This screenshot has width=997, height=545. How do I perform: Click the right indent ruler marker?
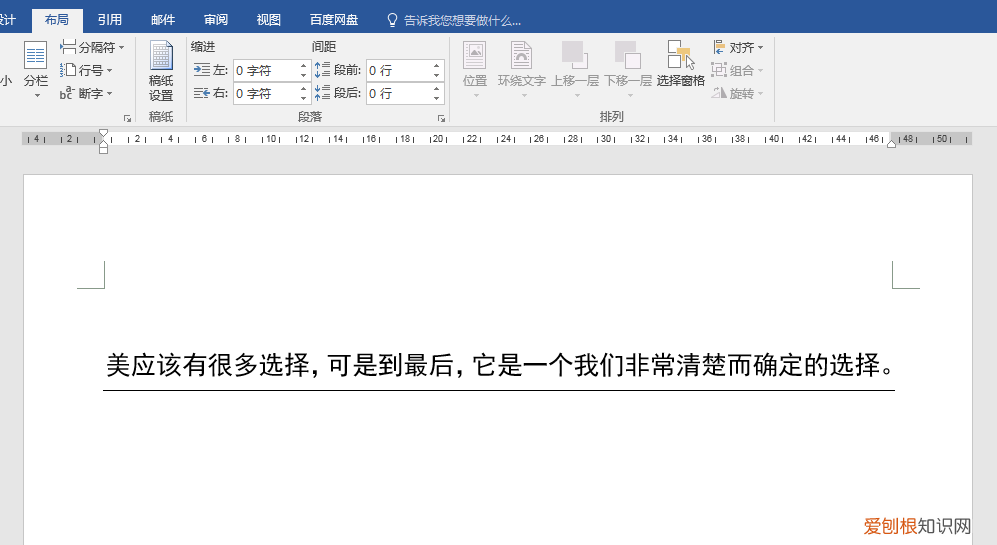coord(891,144)
